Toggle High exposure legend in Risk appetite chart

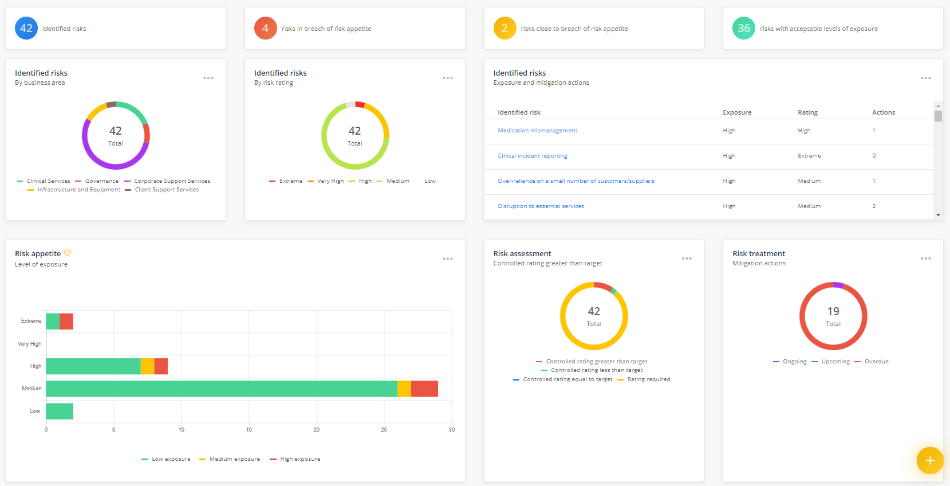(x=300, y=459)
